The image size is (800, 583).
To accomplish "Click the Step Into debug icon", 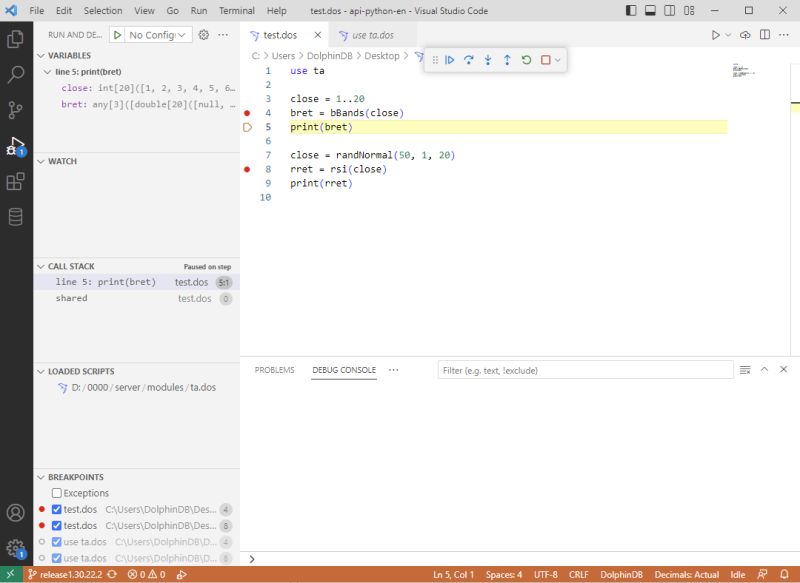I will [x=487, y=60].
